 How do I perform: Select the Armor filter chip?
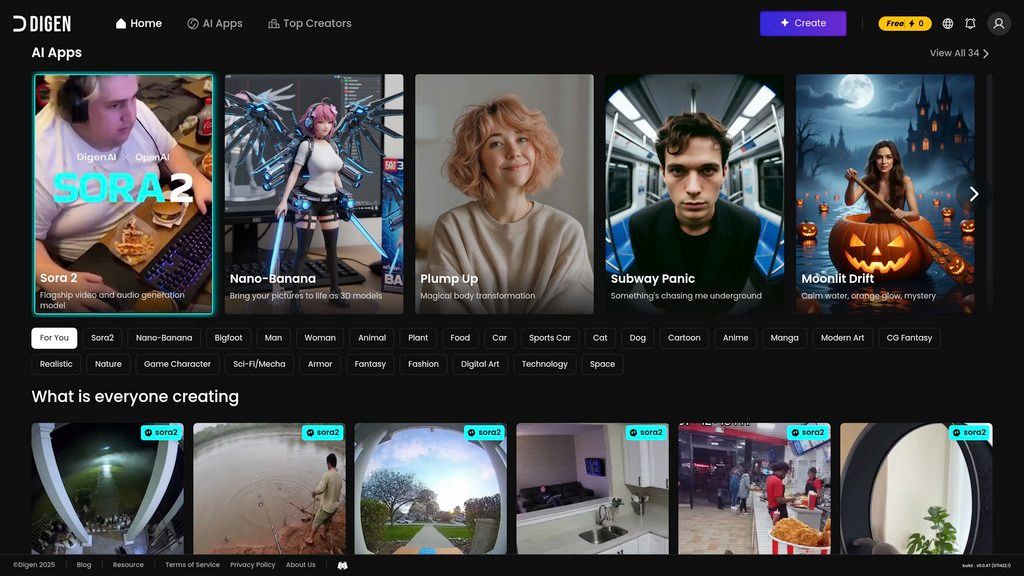[320, 364]
